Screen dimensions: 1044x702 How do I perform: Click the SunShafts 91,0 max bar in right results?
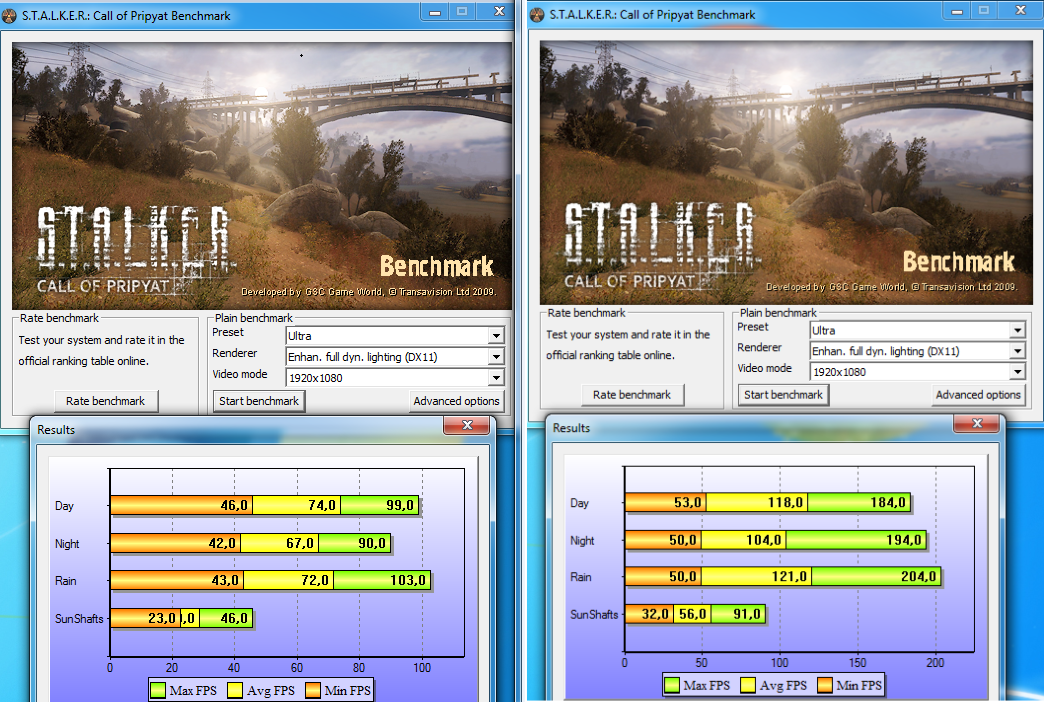[738, 613]
